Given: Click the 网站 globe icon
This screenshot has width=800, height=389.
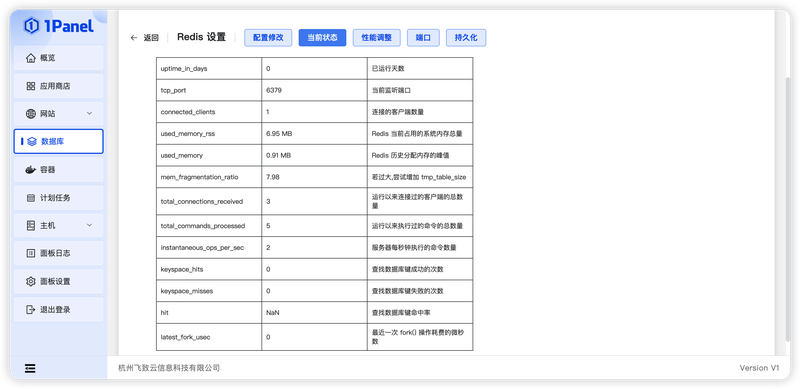Looking at the screenshot, I should (x=31, y=114).
